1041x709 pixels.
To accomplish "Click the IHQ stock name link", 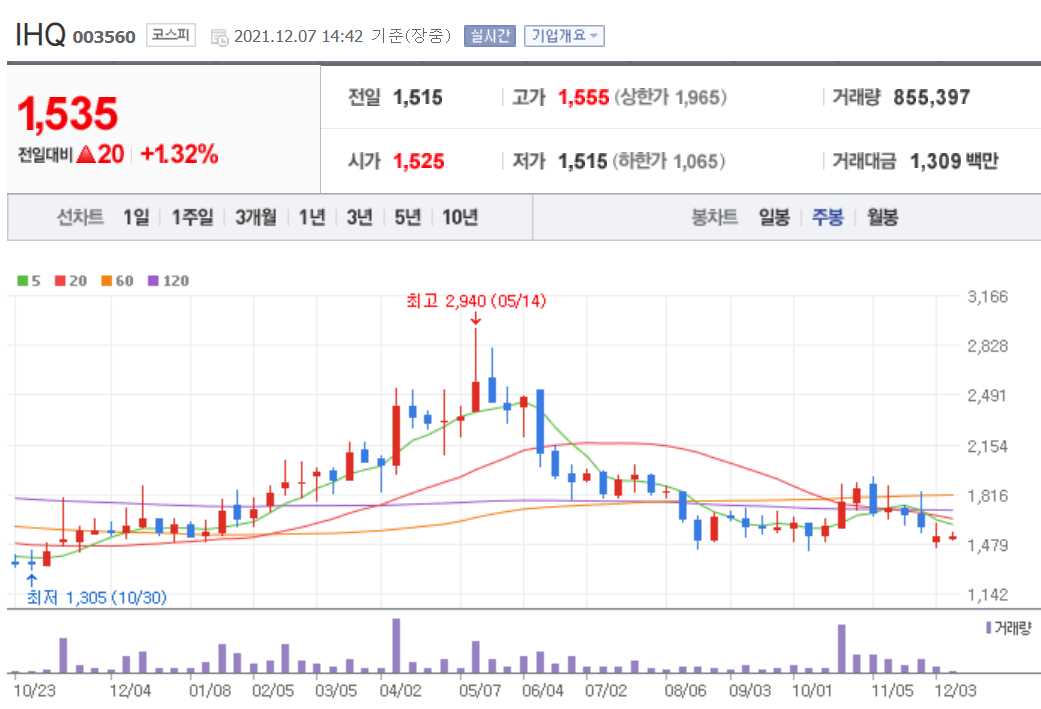I will tap(40, 33).
